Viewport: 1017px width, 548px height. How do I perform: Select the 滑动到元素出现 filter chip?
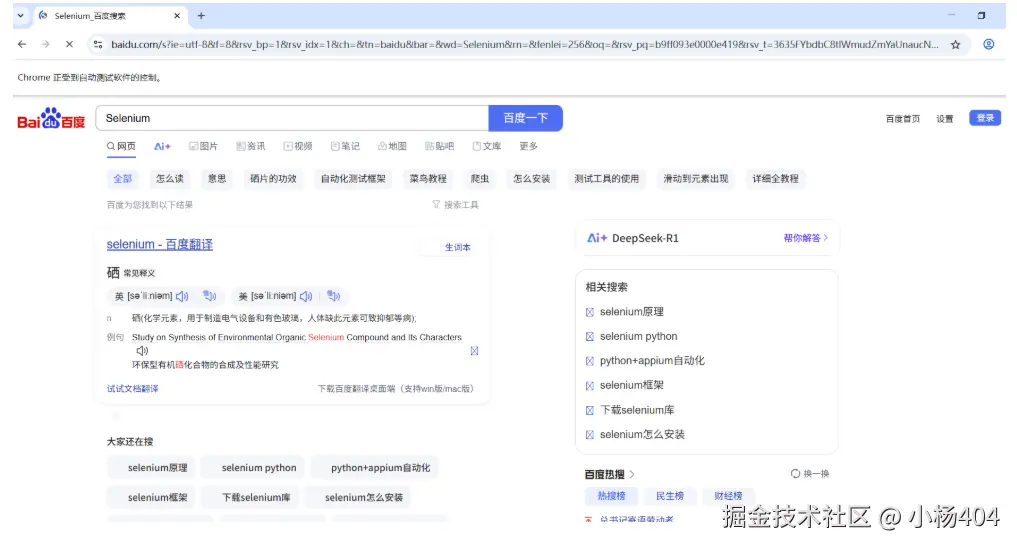[x=696, y=178]
